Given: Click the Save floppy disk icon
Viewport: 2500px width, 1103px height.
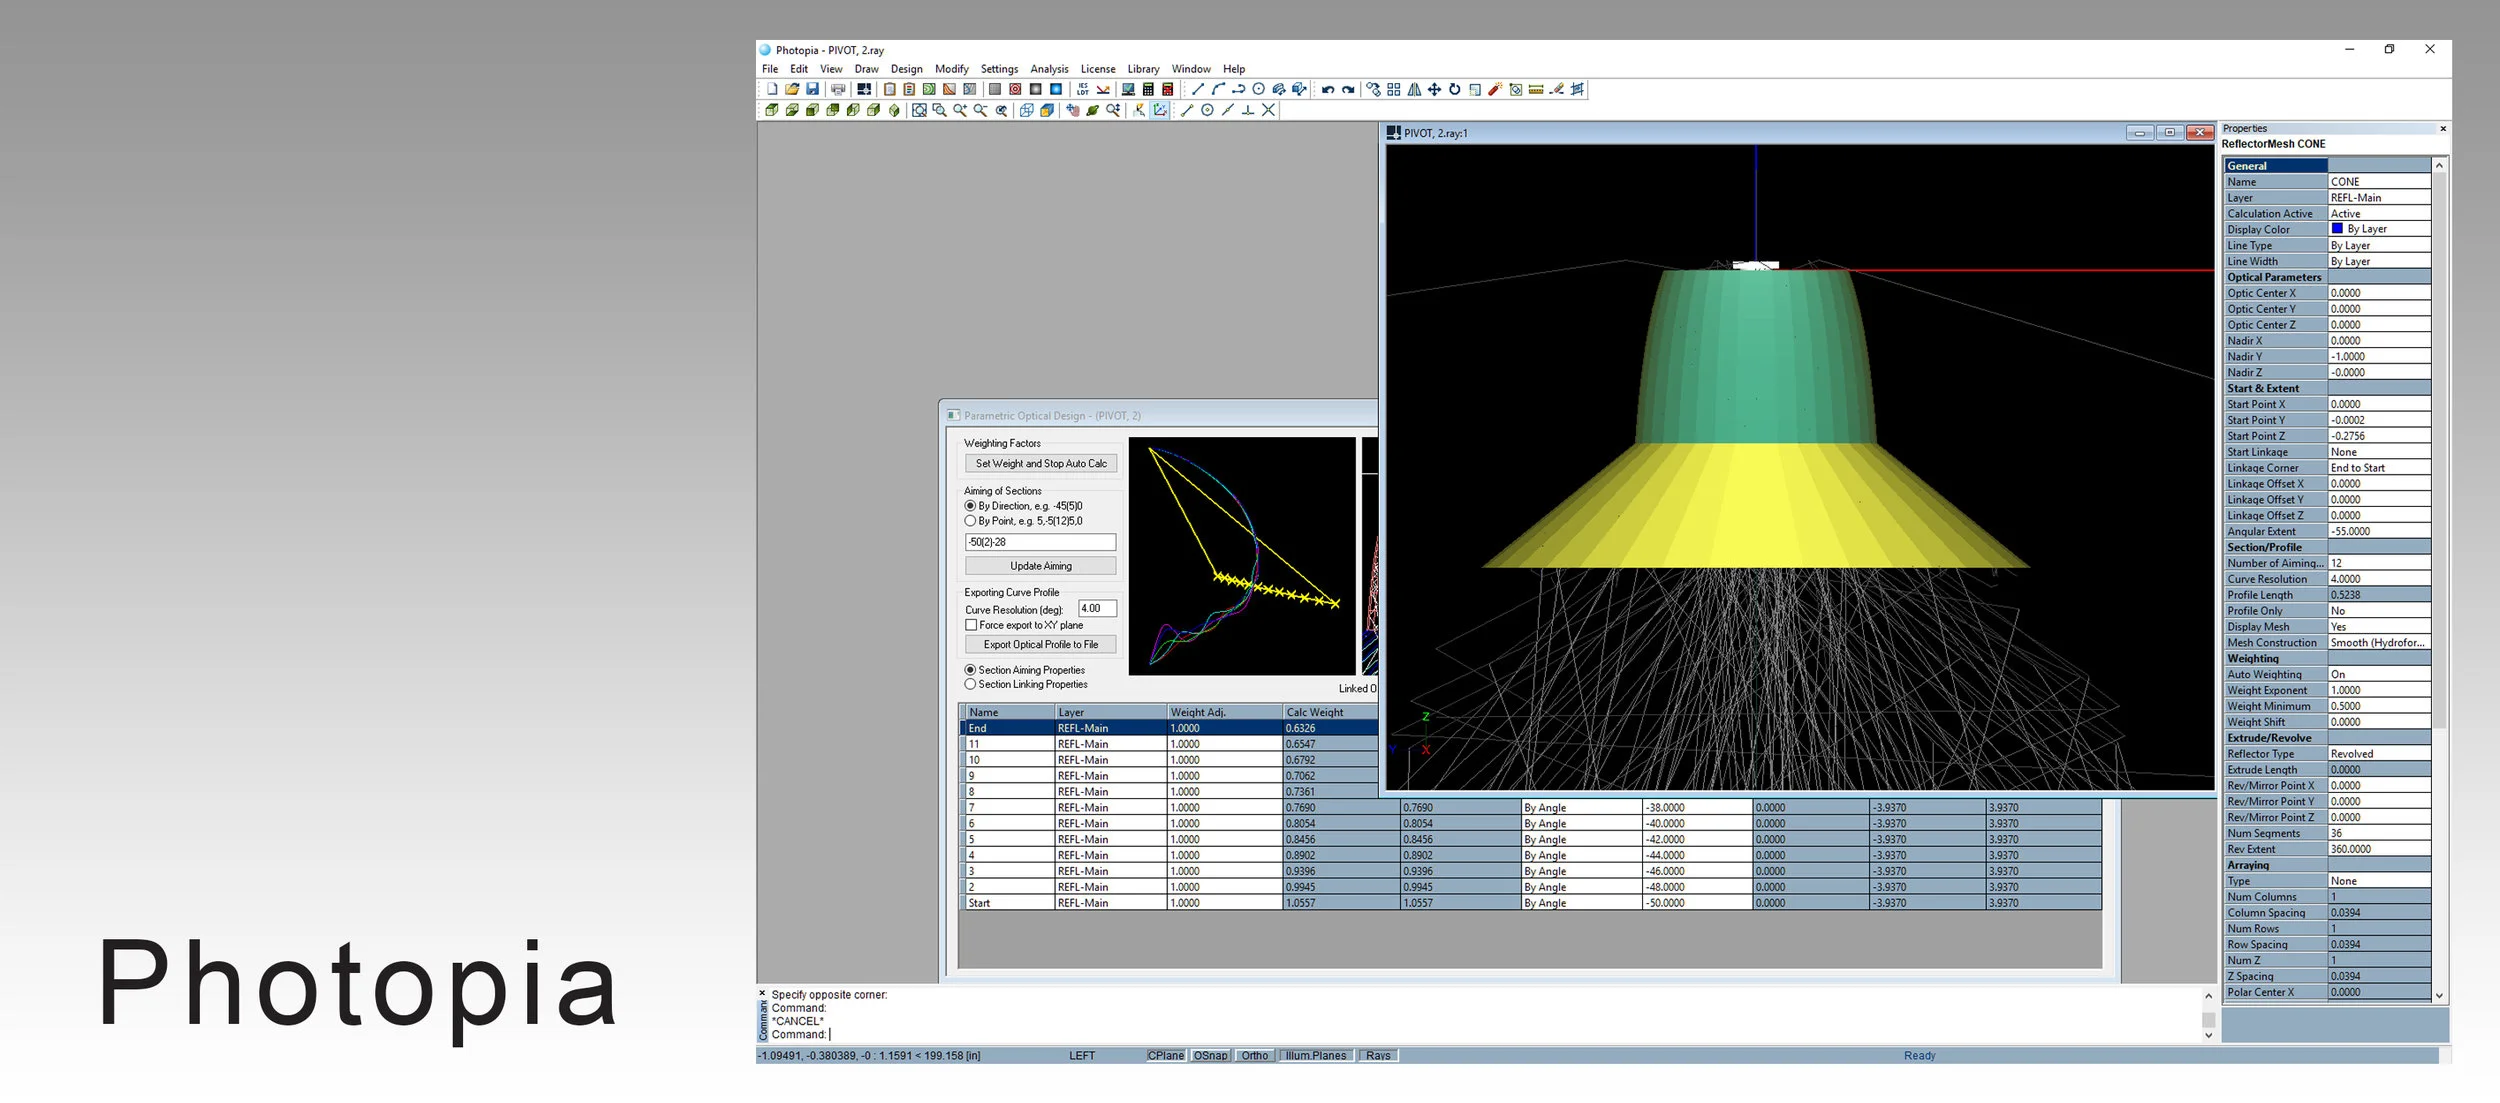Looking at the screenshot, I should coord(812,89).
